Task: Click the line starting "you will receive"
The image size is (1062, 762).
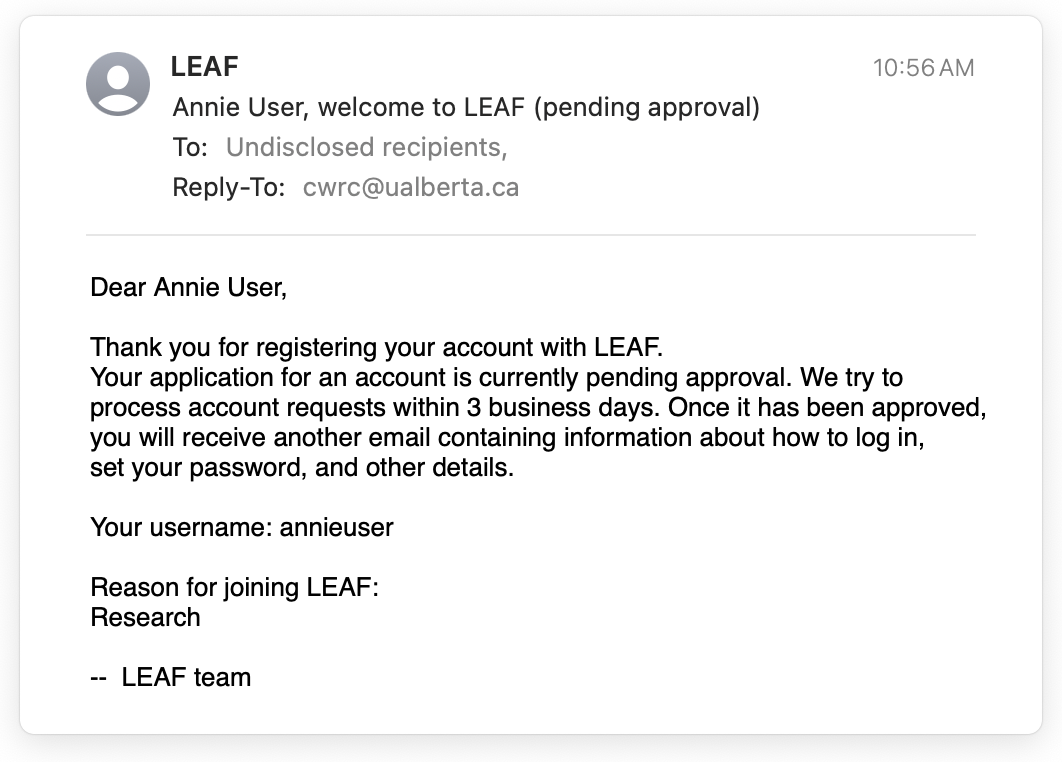Action: [505, 438]
